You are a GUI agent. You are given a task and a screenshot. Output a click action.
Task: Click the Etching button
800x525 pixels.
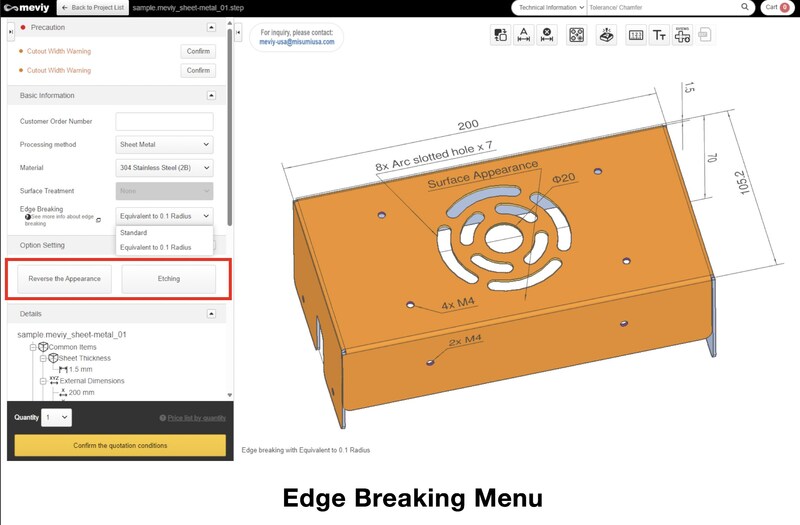168,278
